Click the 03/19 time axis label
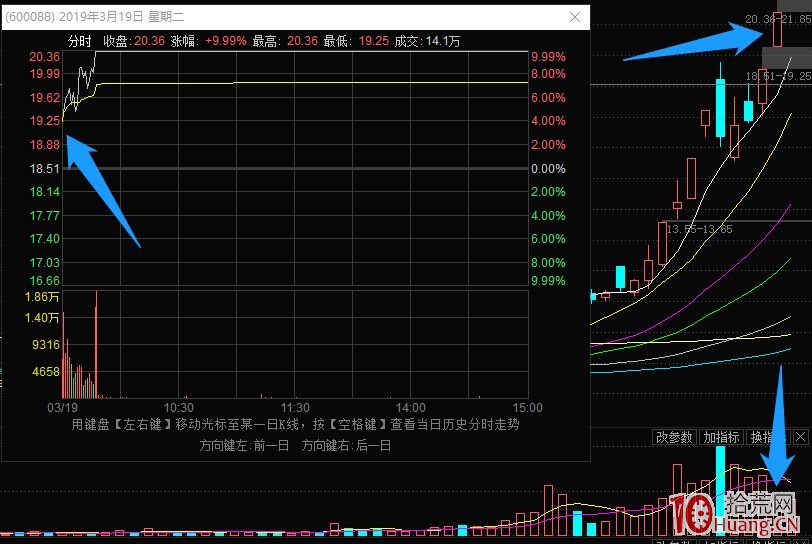This screenshot has height=544, width=812. pyautogui.click(x=62, y=408)
